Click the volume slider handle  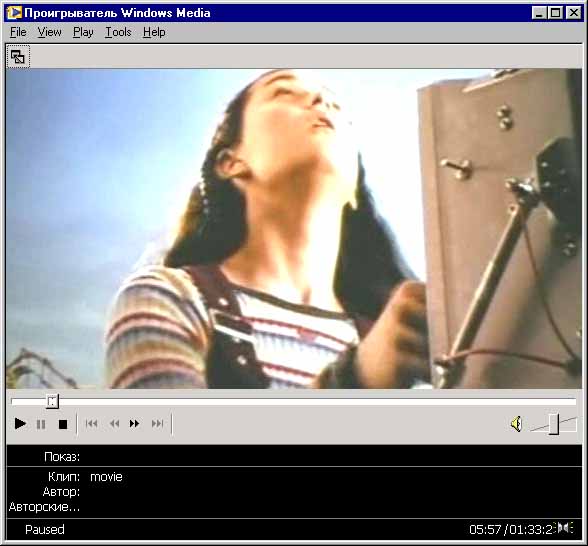point(554,424)
